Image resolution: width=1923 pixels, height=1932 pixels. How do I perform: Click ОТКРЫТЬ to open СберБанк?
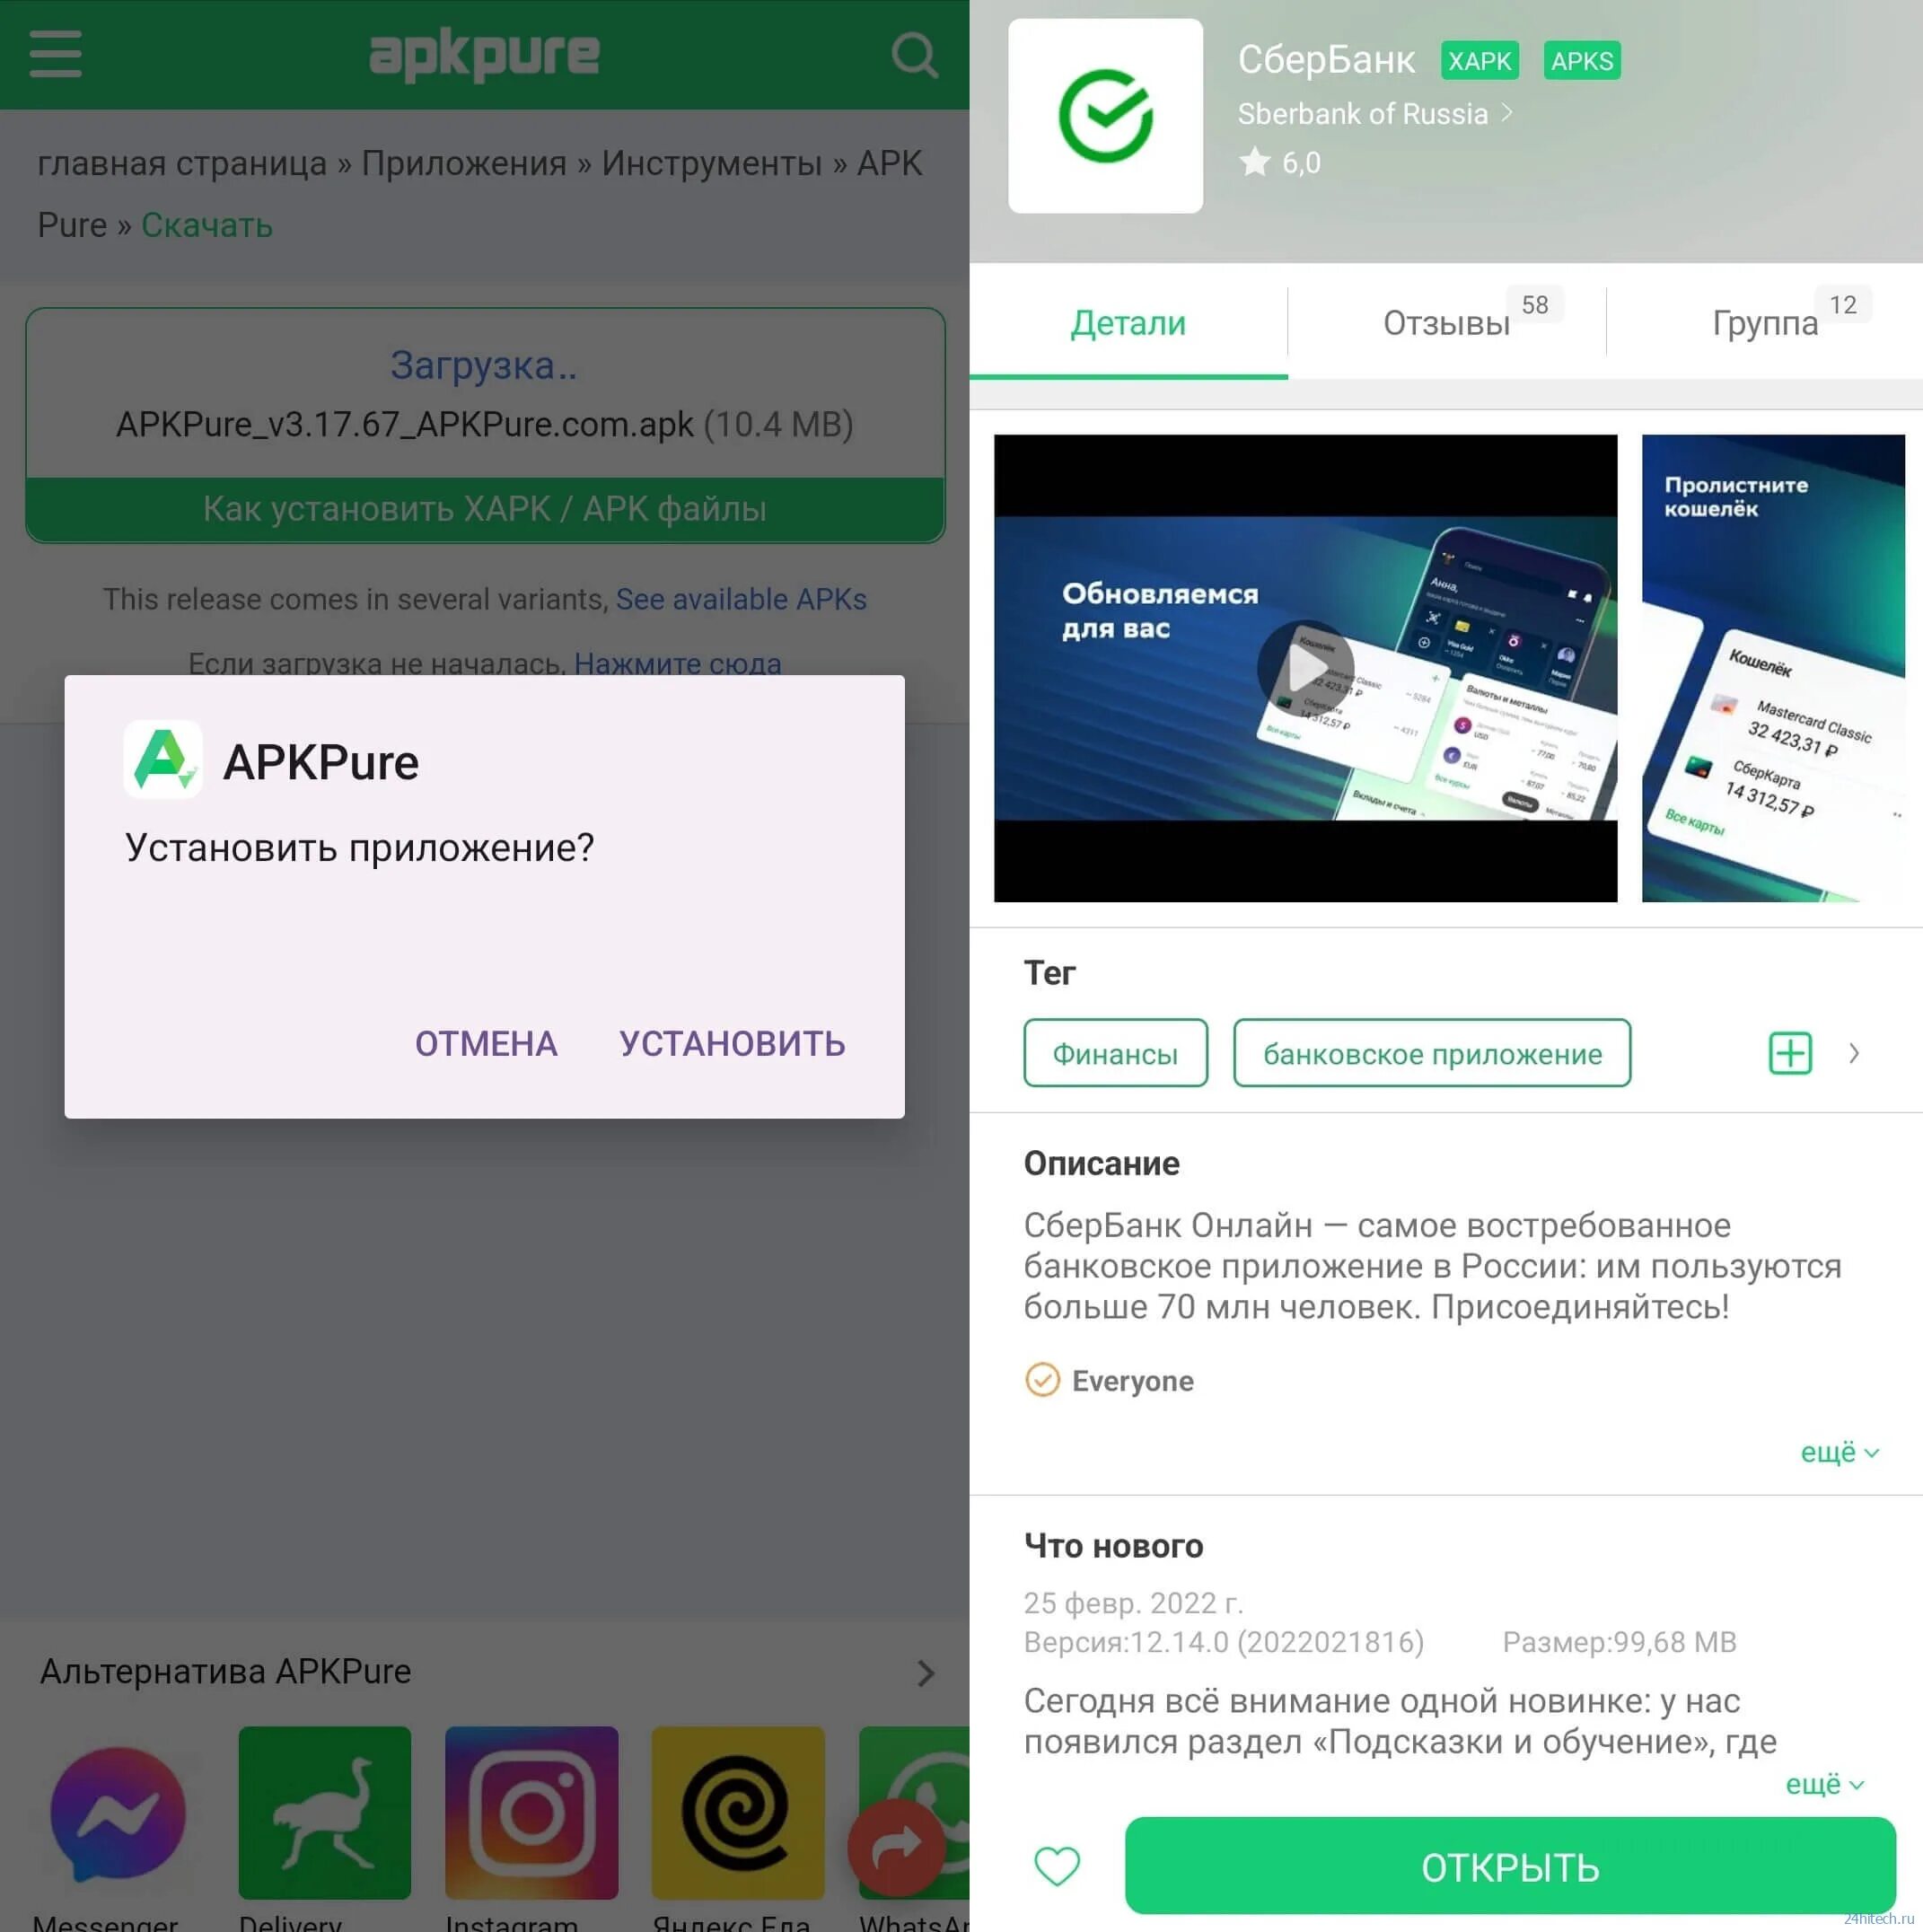click(1504, 1863)
